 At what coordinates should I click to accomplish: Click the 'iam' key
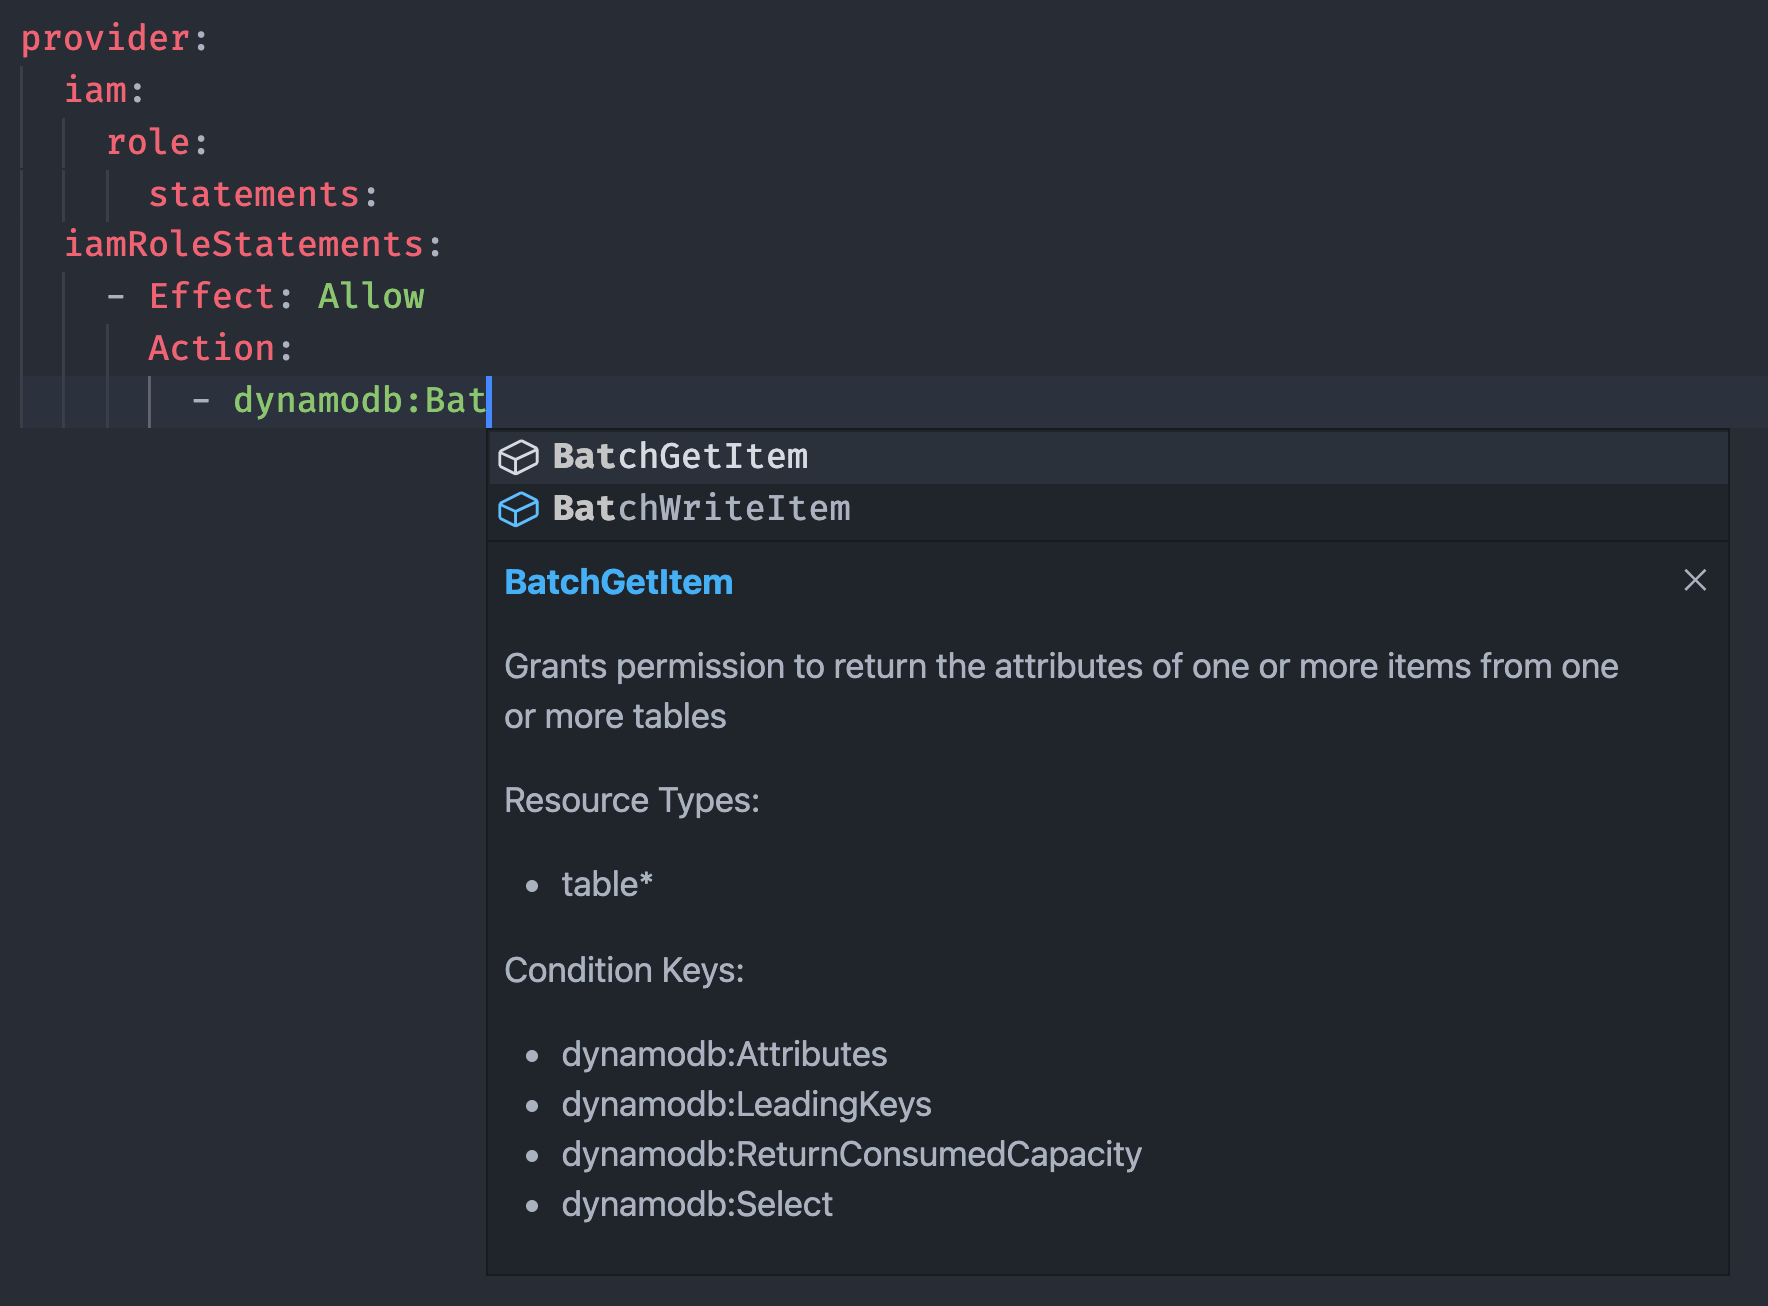click(x=96, y=90)
